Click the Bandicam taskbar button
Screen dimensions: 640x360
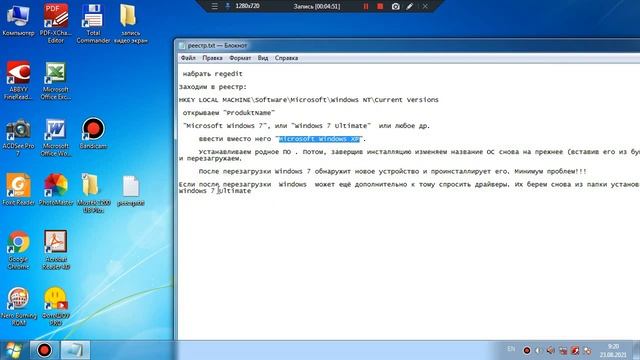click(x=44, y=350)
